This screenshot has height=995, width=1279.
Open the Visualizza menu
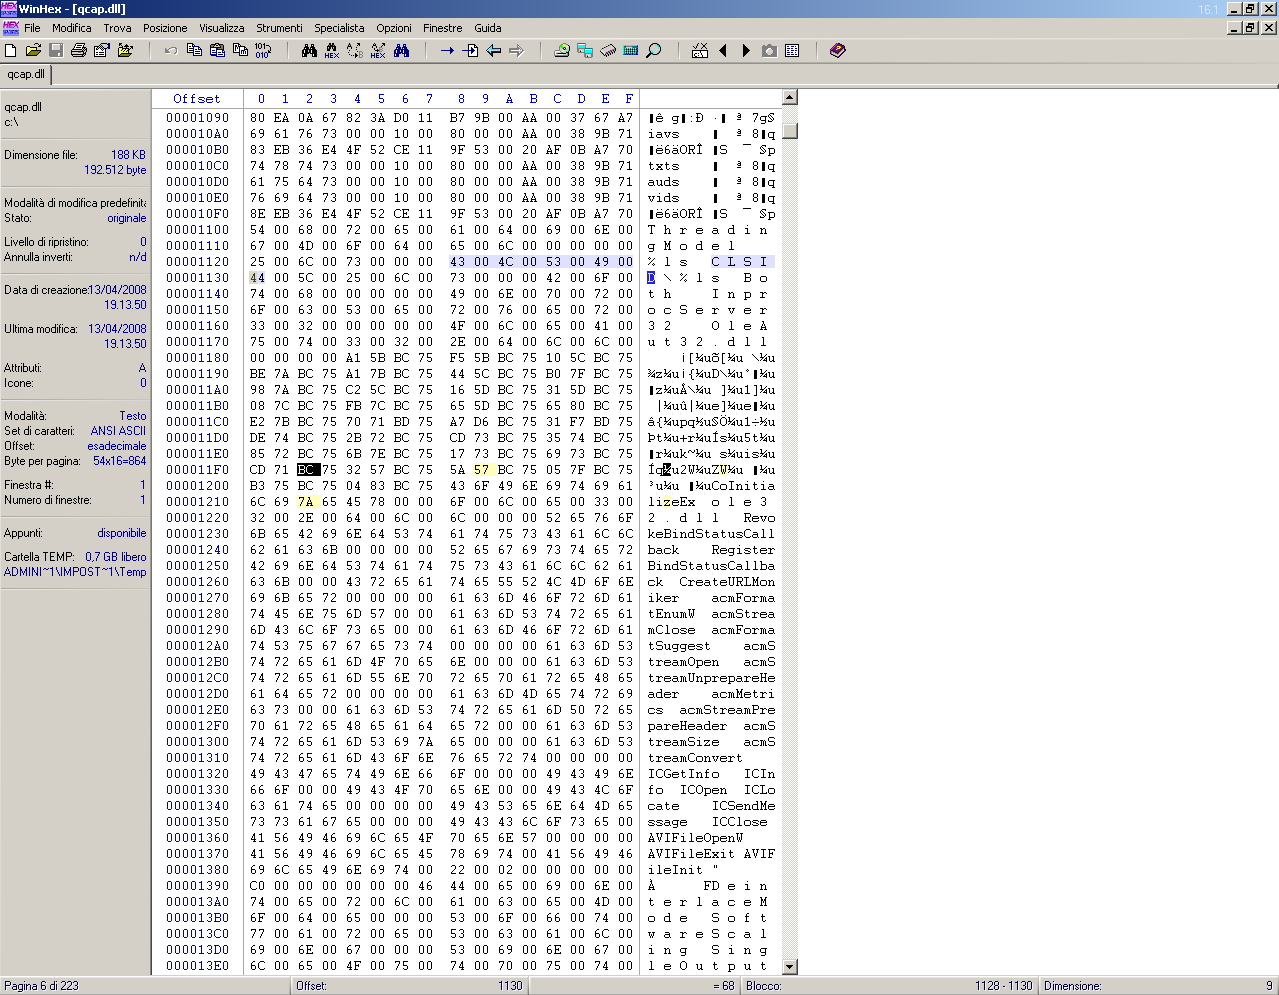pos(222,28)
